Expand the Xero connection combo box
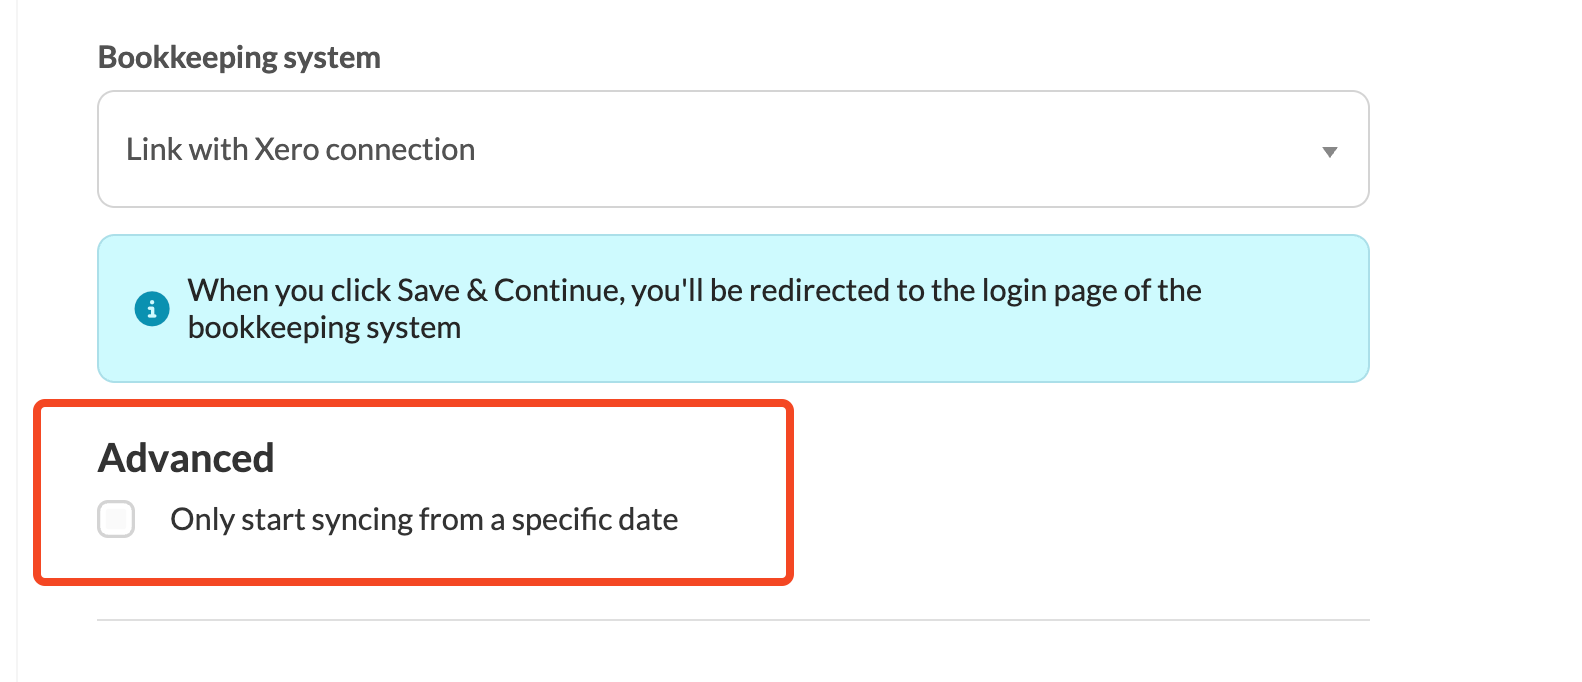Image resolution: width=1582 pixels, height=682 pixels. pos(733,149)
